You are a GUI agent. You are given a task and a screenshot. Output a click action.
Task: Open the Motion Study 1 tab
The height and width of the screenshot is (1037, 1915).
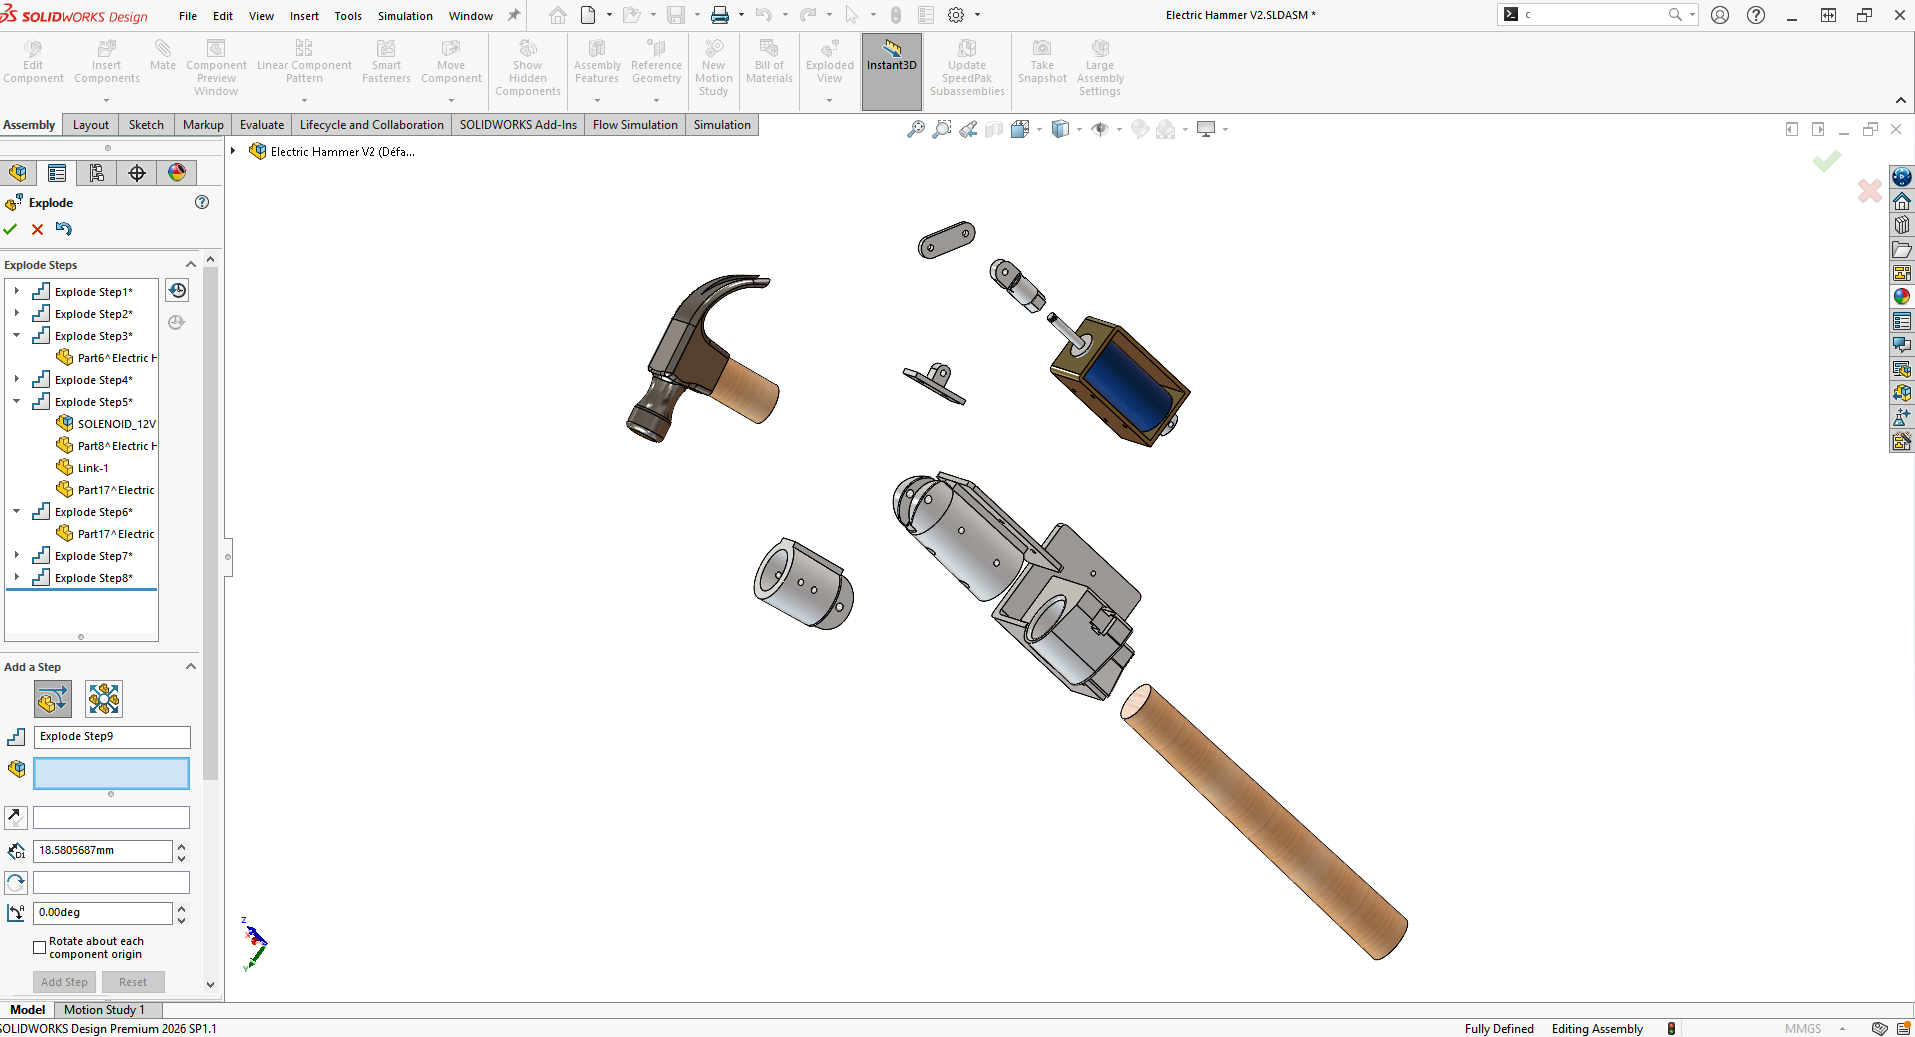pos(104,1010)
